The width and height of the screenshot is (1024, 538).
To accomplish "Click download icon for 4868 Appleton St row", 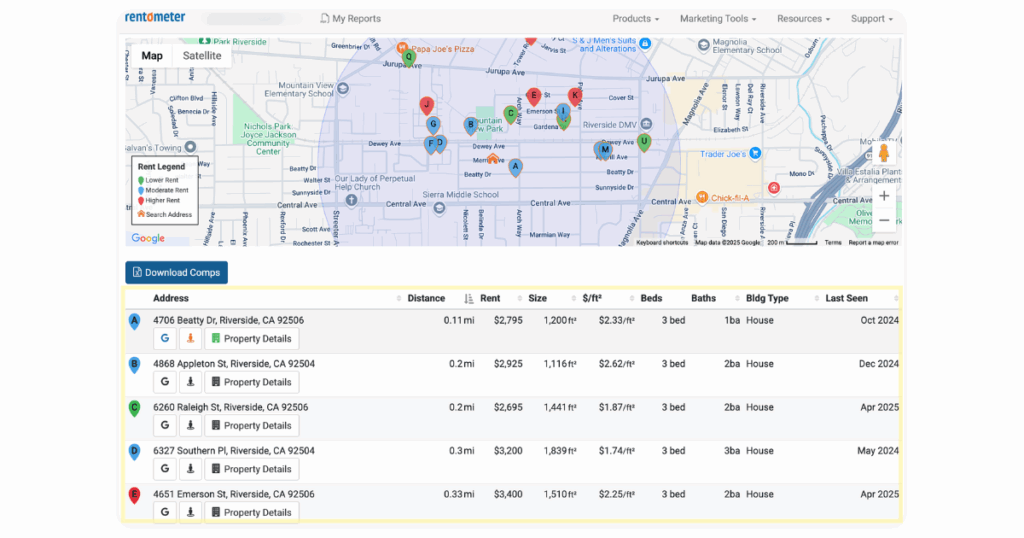I will tap(190, 382).
